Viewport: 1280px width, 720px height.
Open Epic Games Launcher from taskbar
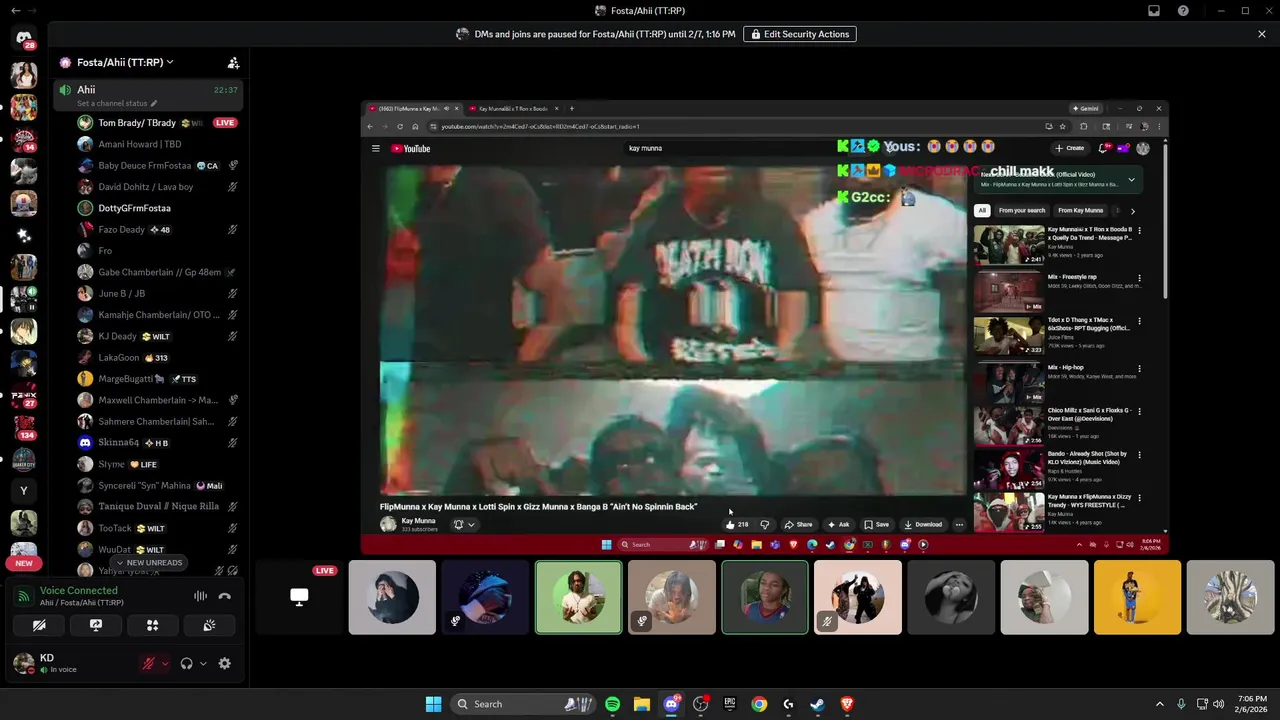[x=730, y=704]
